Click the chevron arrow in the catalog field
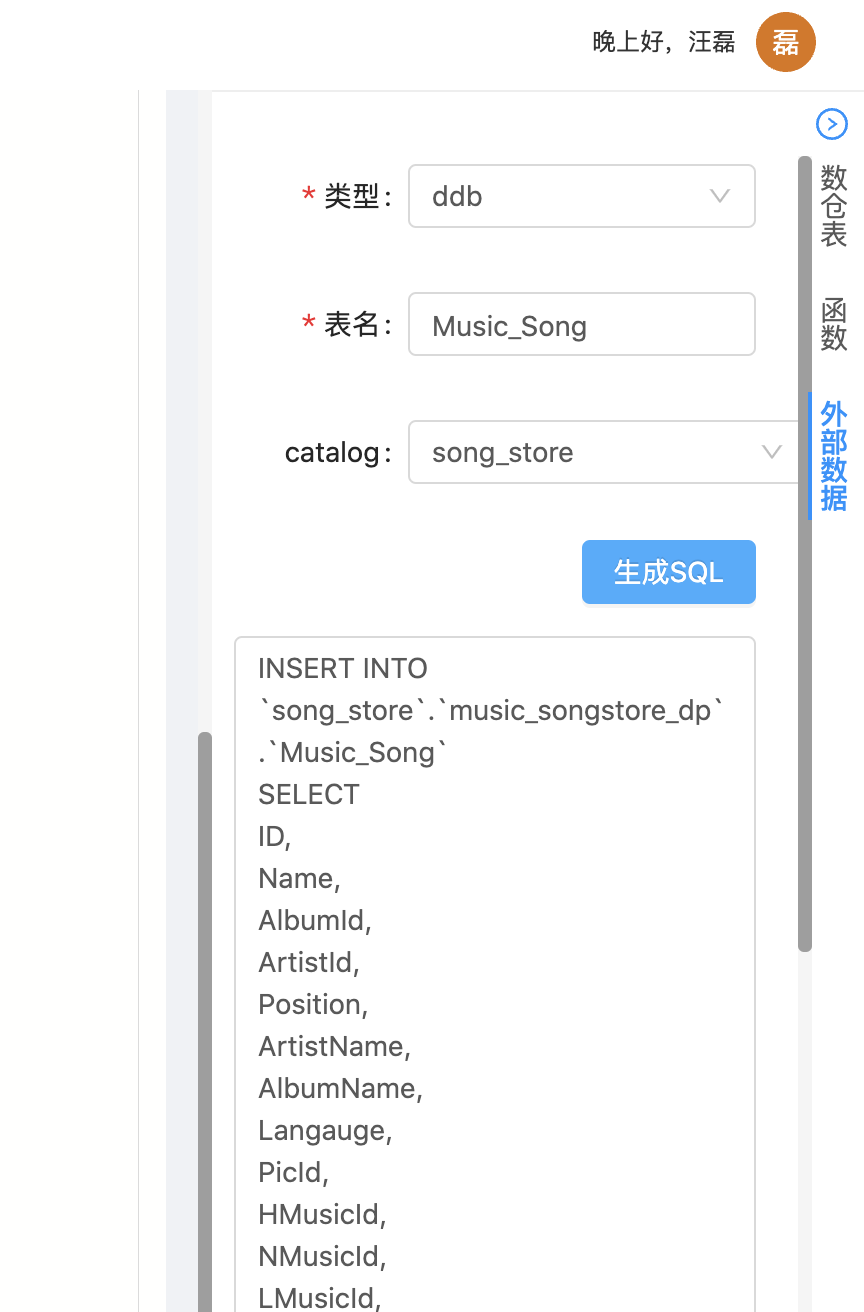This screenshot has width=864, height=1312. [x=771, y=452]
